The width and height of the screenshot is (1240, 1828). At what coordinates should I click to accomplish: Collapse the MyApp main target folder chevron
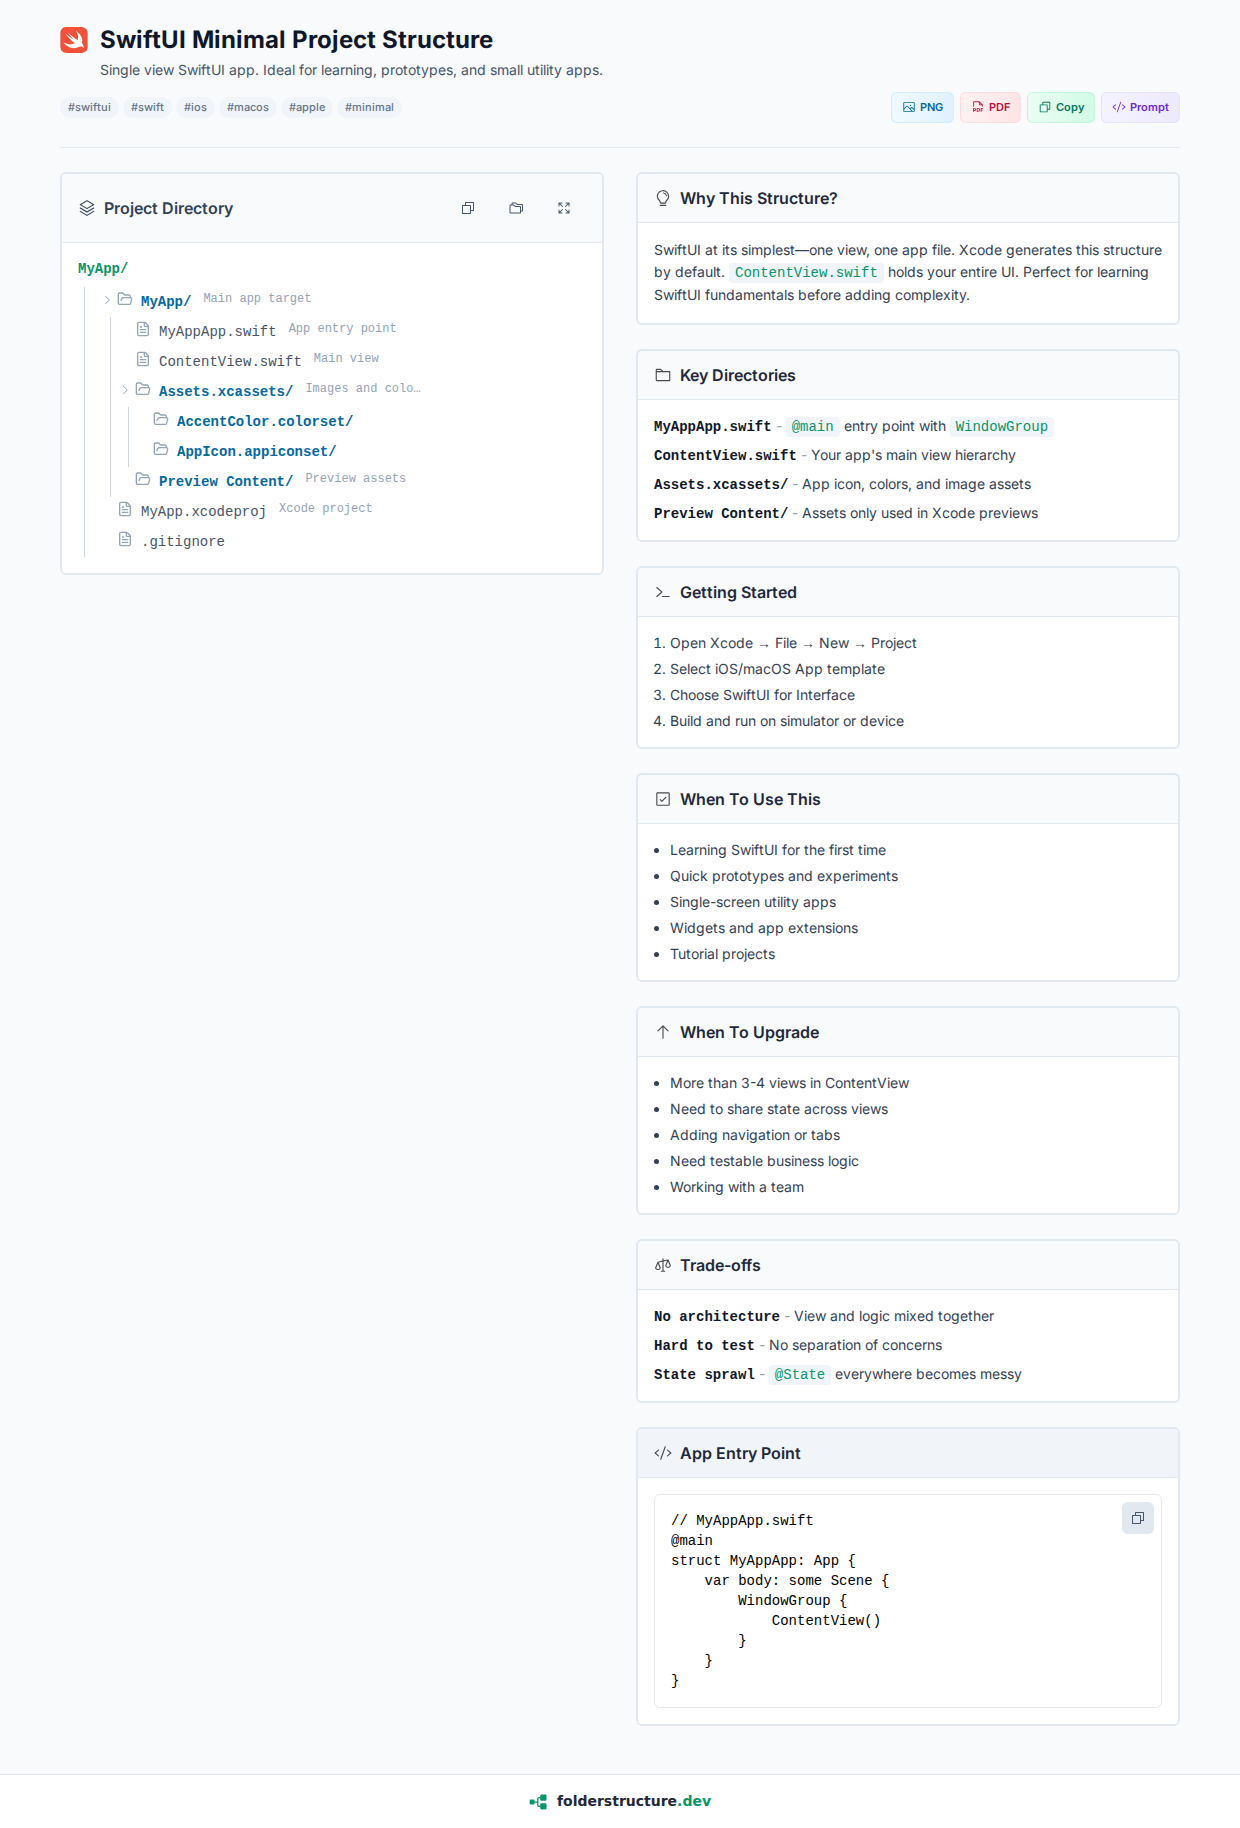pos(107,300)
